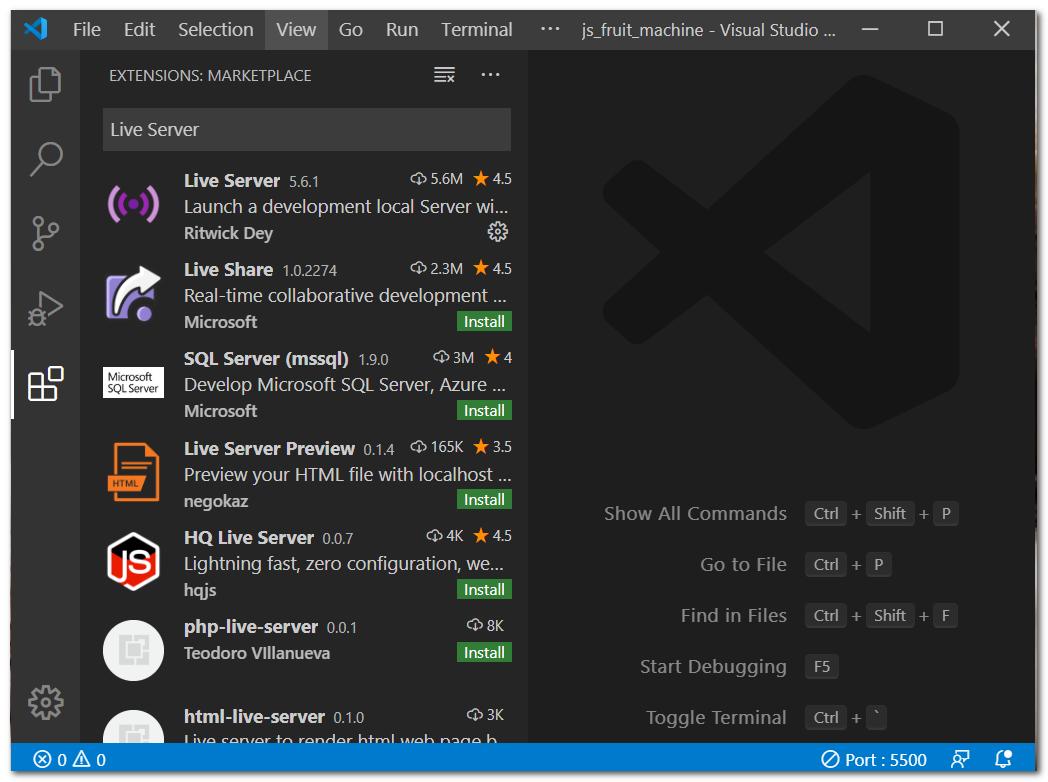Viewport: 1048px width, 782px height.
Task: Click the EXTENSIONS: MARKETPLACE header
Action: 210,76
